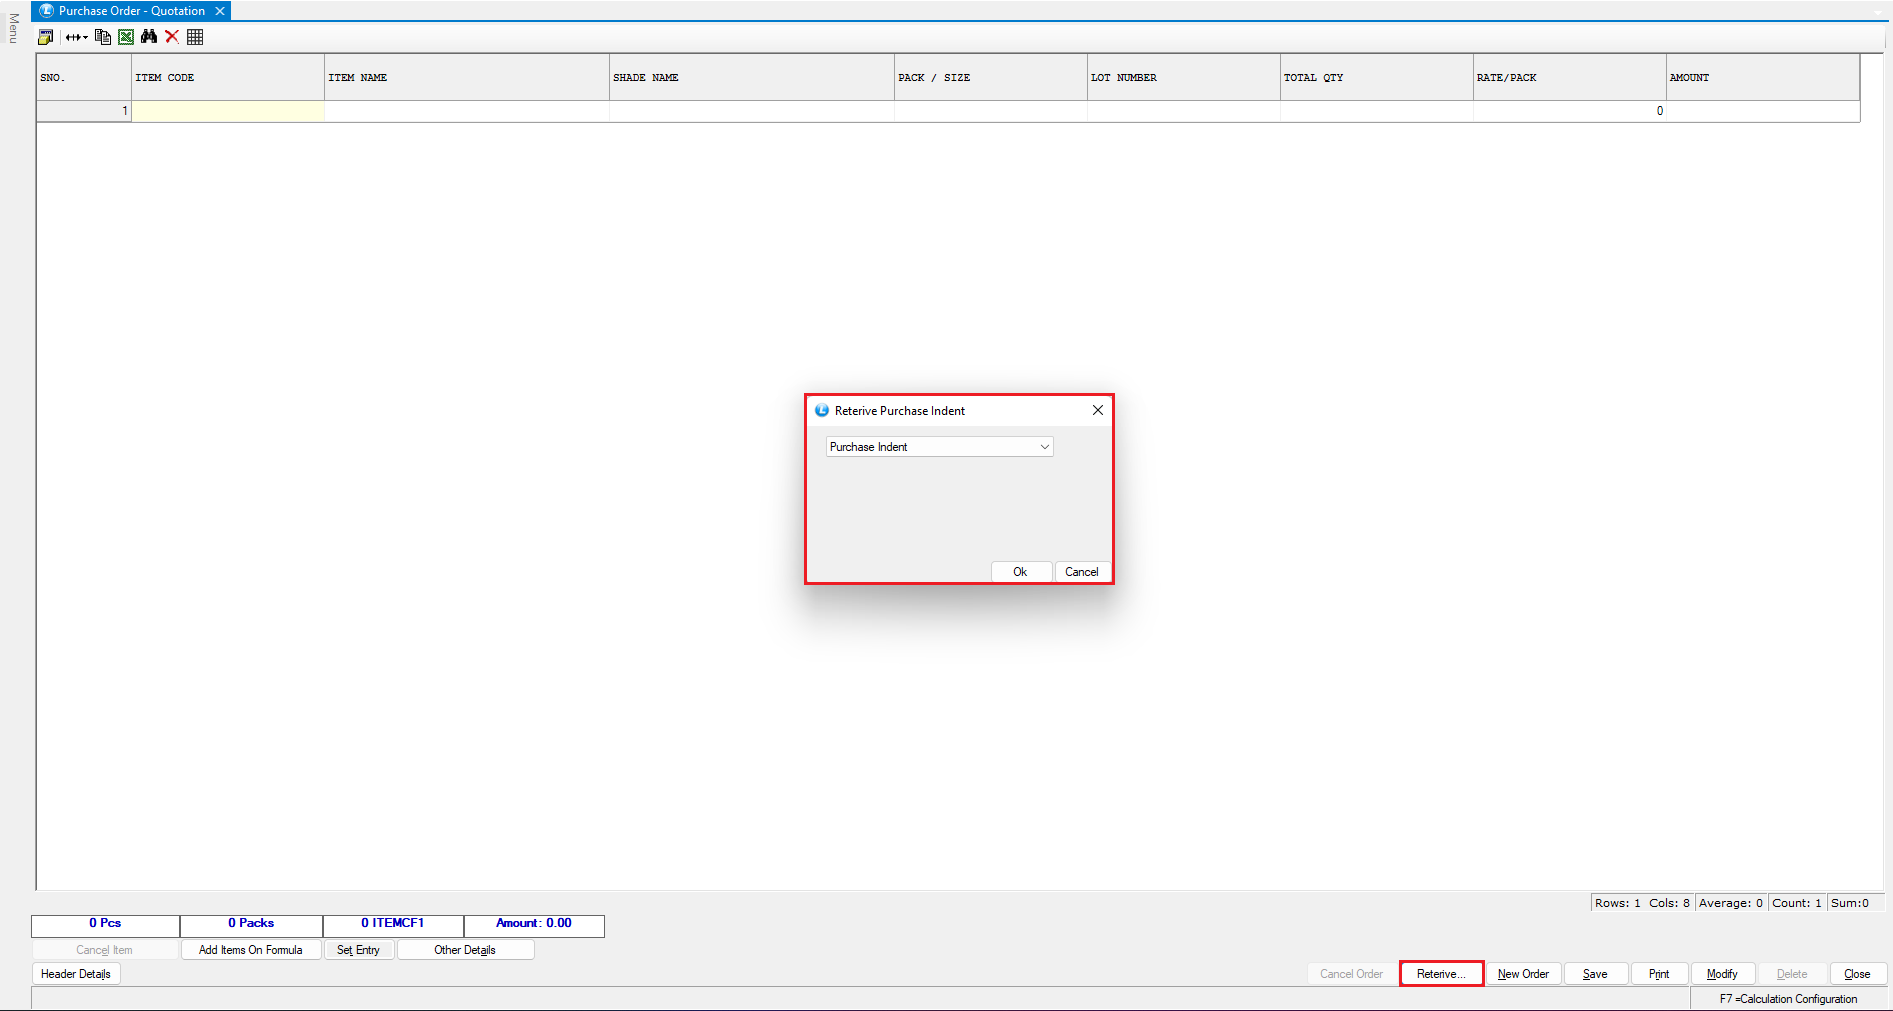Click the red X delete toolbar icon
The width and height of the screenshot is (1893, 1011).
pyautogui.click(x=172, y=37)
